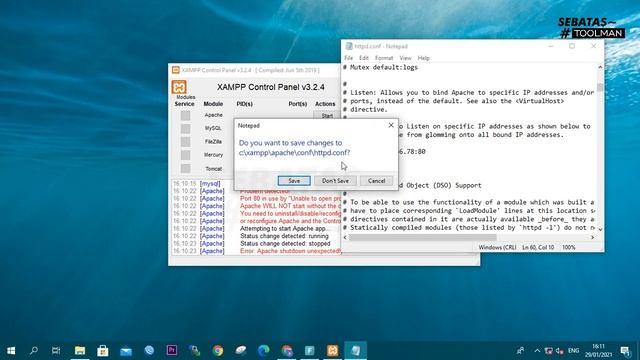
Task: Click the 'Attempting to start Apache app' log line
Action: coord(283,229)
